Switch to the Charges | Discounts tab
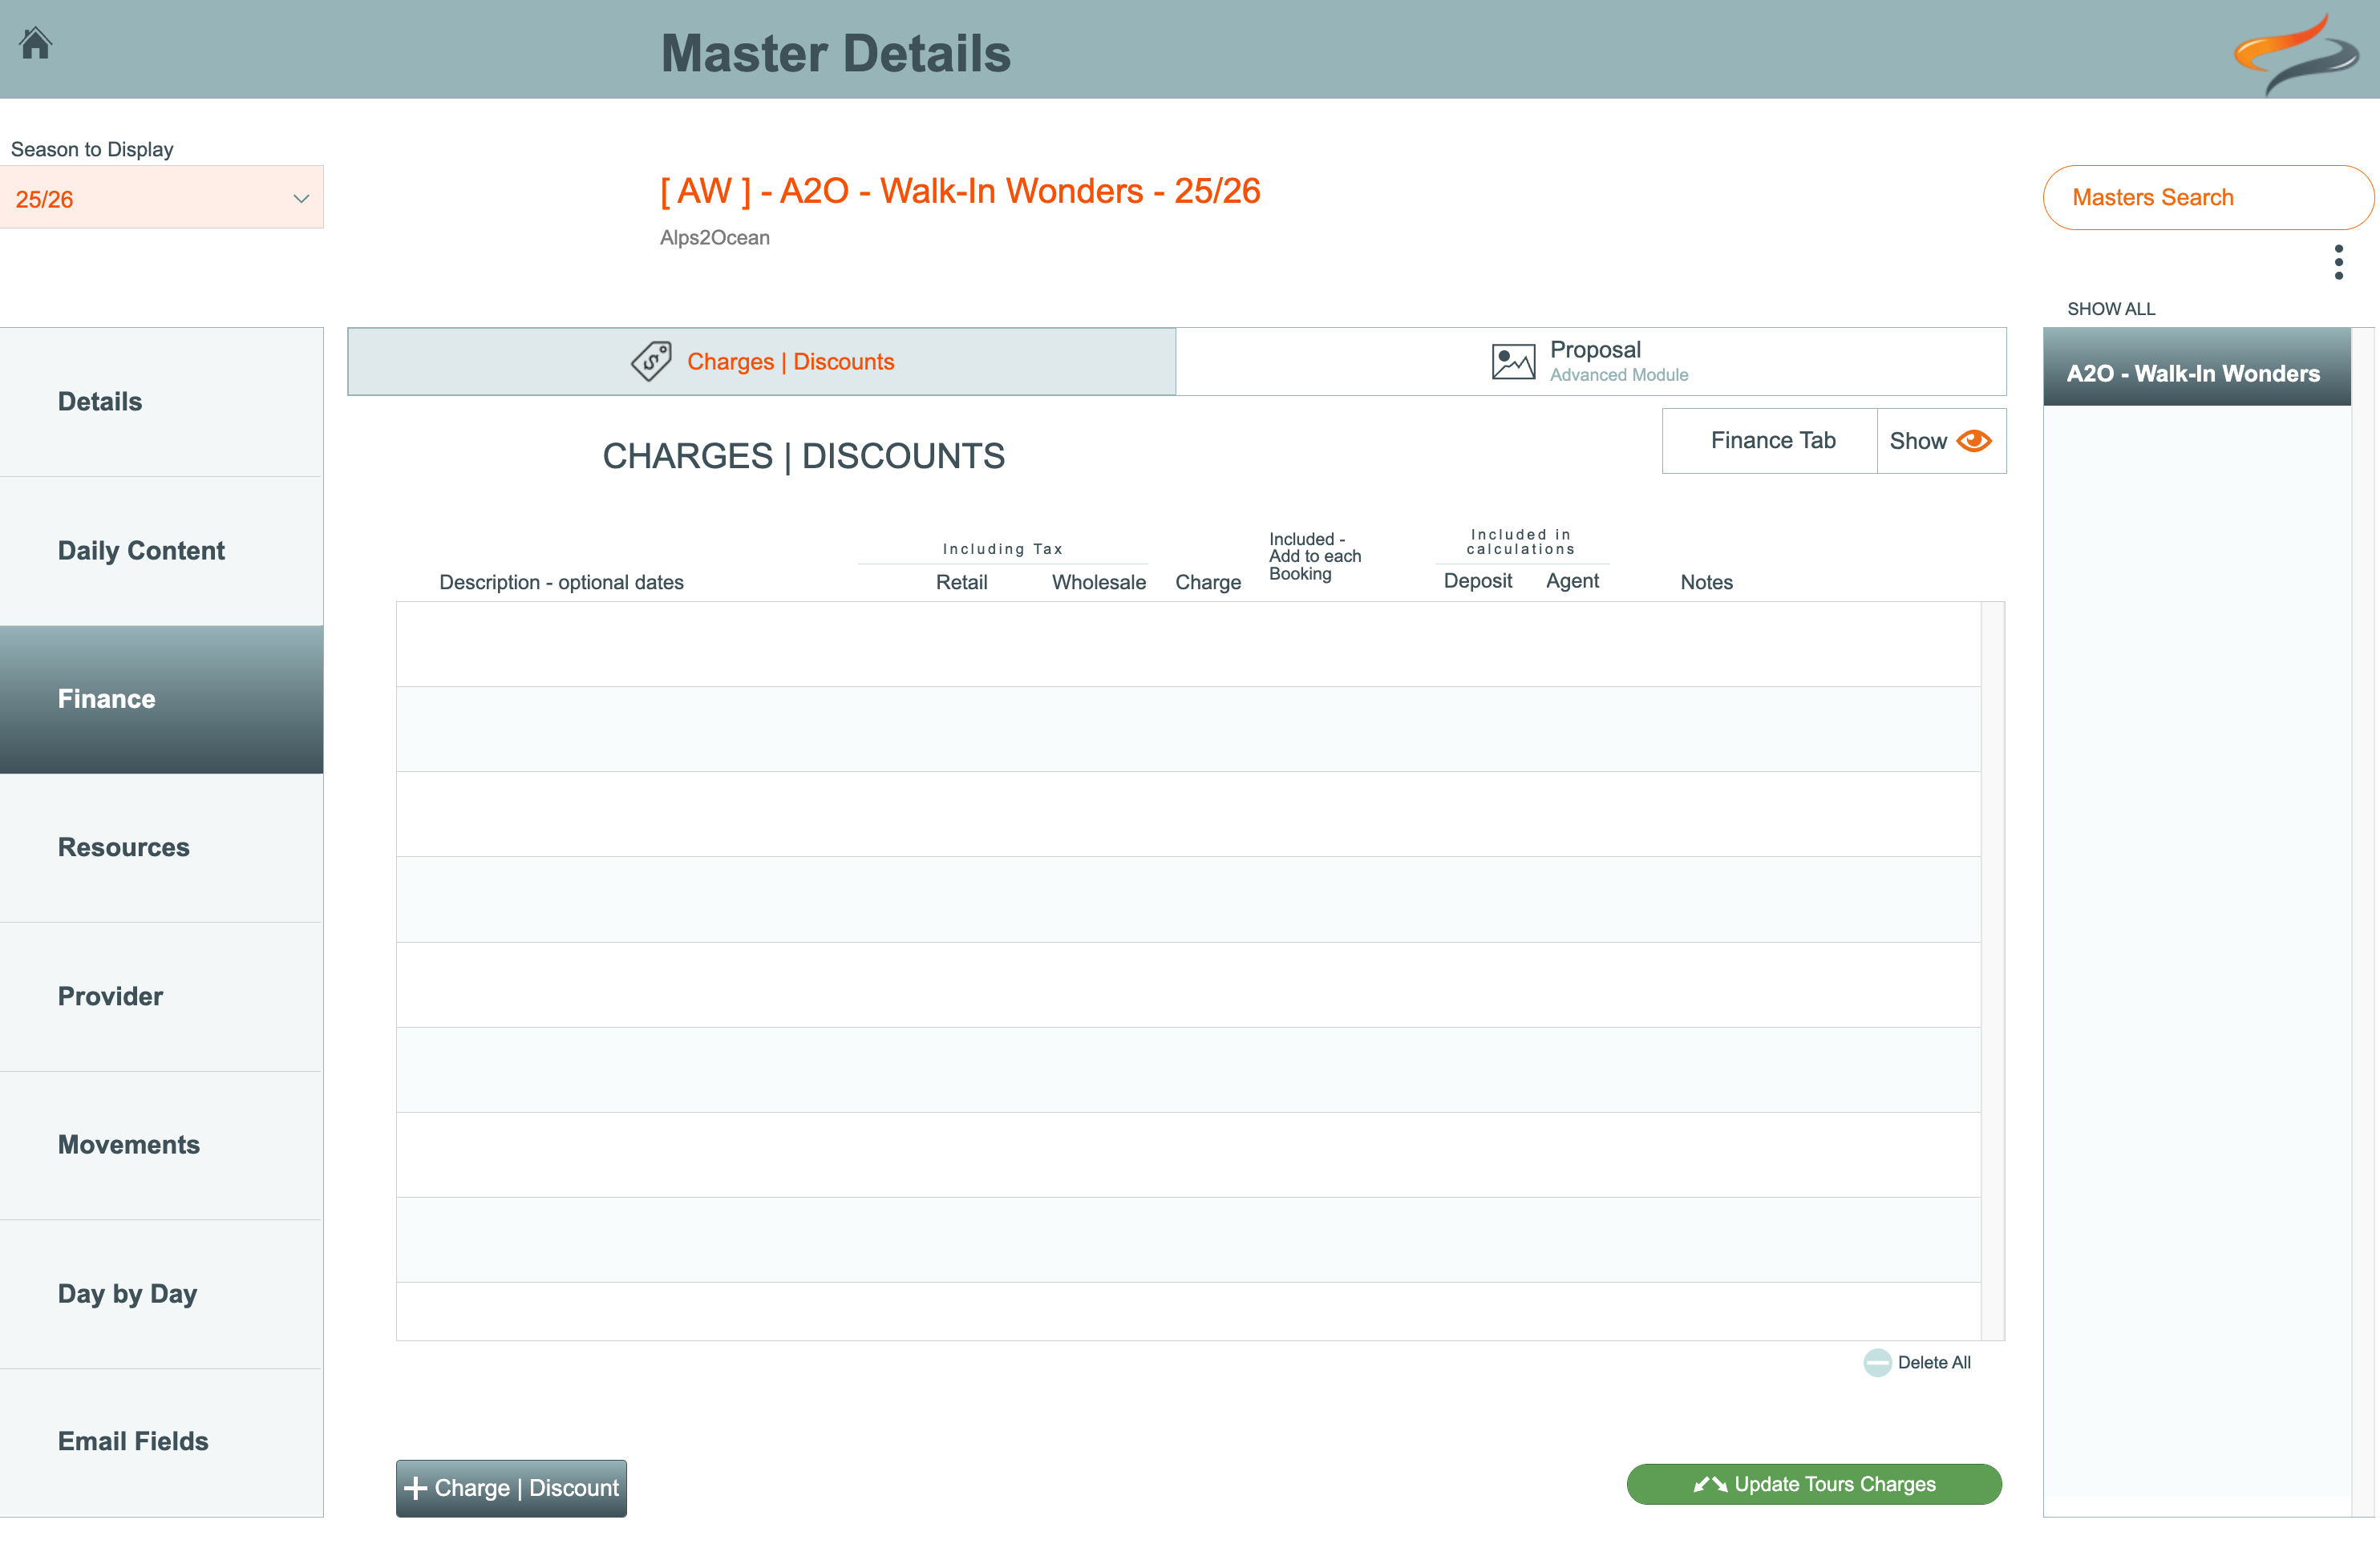Image resolution: width=2380 pixels, height=1544 pixels. point(762,361)
